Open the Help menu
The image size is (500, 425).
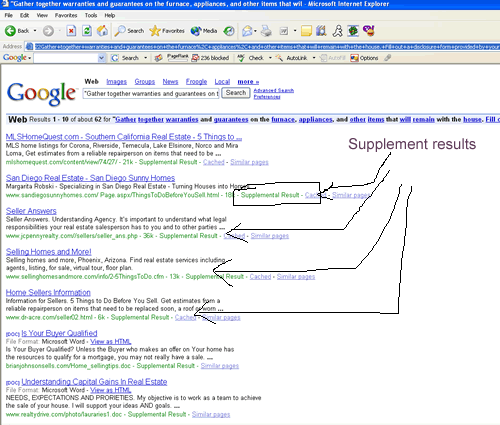[x=110, y=15]
